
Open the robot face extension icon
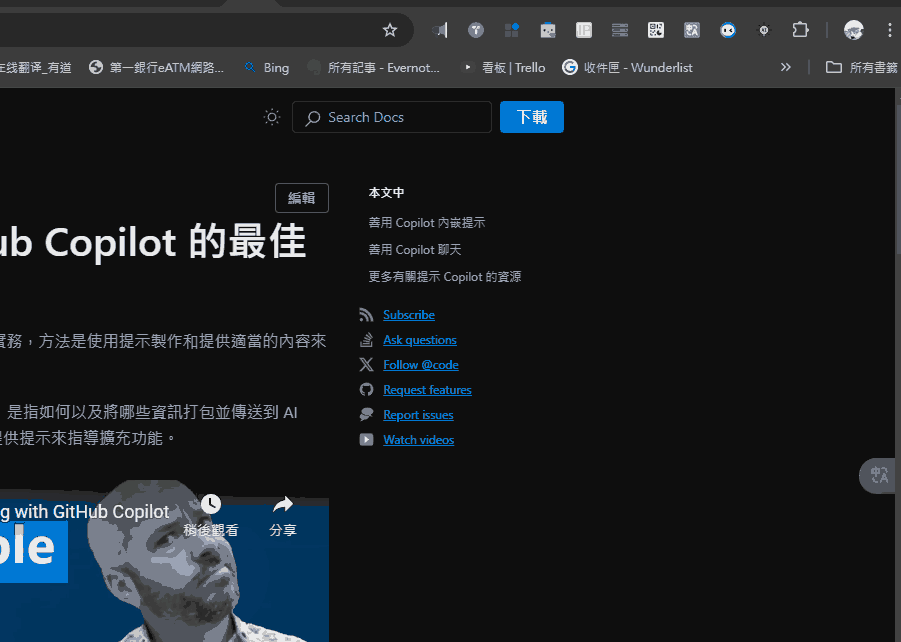pyautogui.click(x=548, y=30)
